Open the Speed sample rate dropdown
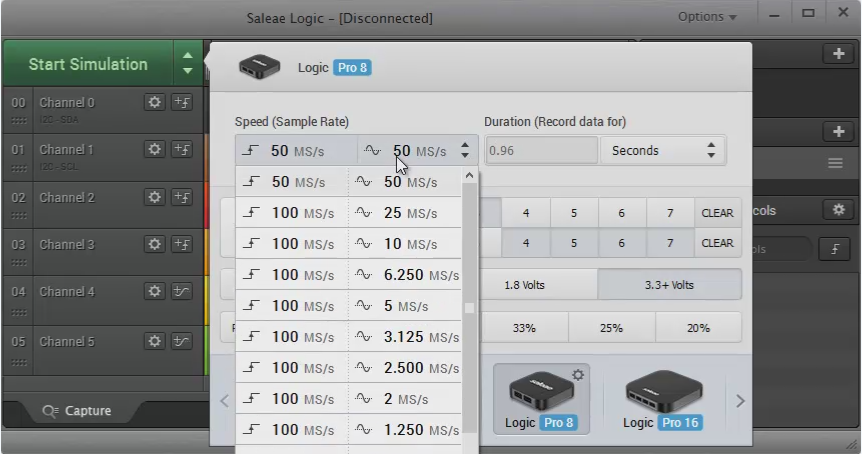This screenshot has width=862, height=454. [x=355, y=151]
